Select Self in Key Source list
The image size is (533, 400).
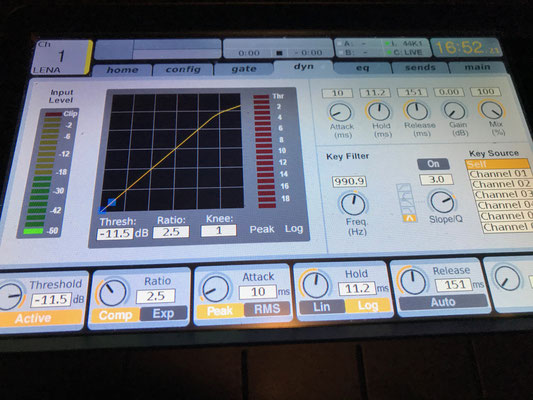498,164
